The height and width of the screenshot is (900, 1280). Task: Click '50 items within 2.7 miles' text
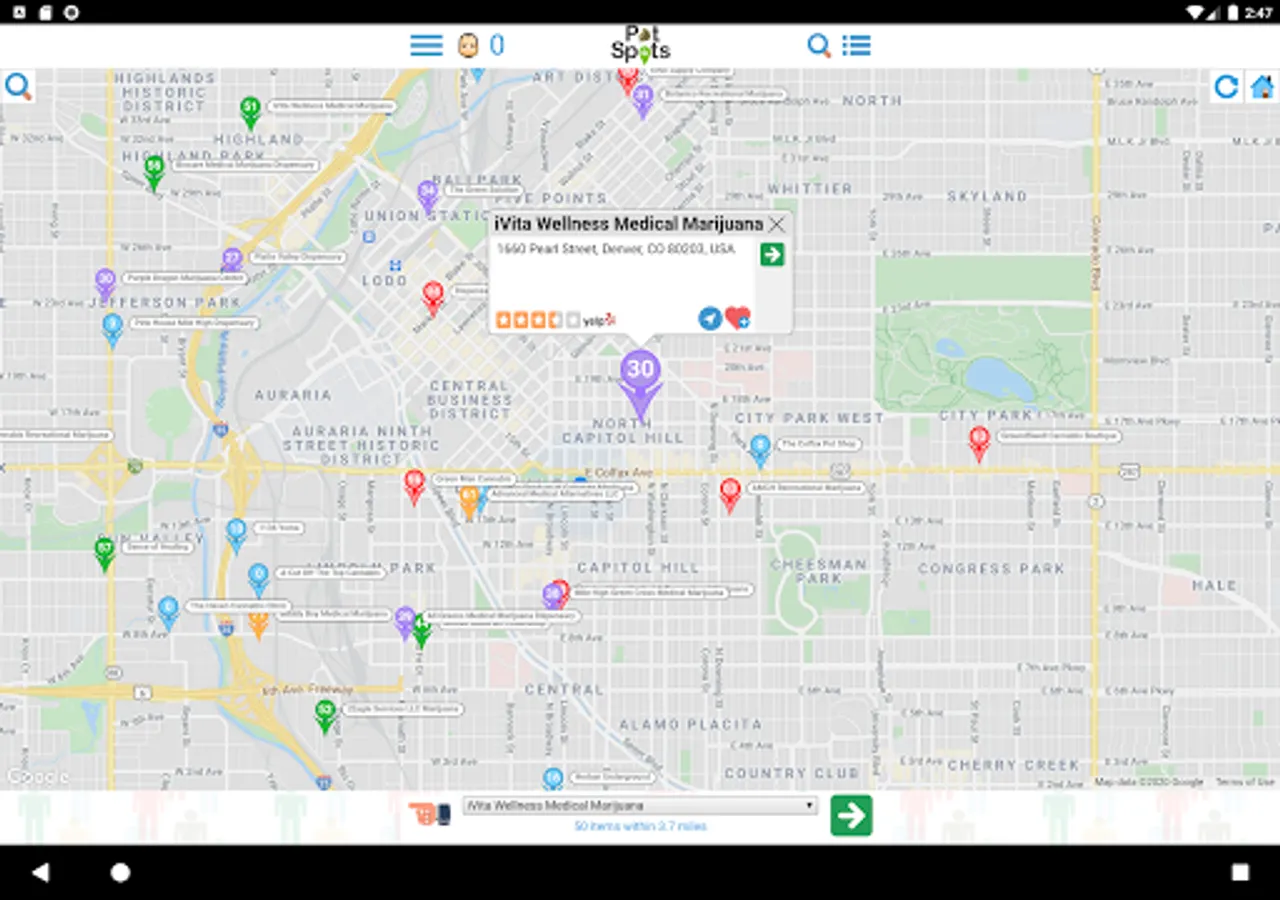point(640,827)
